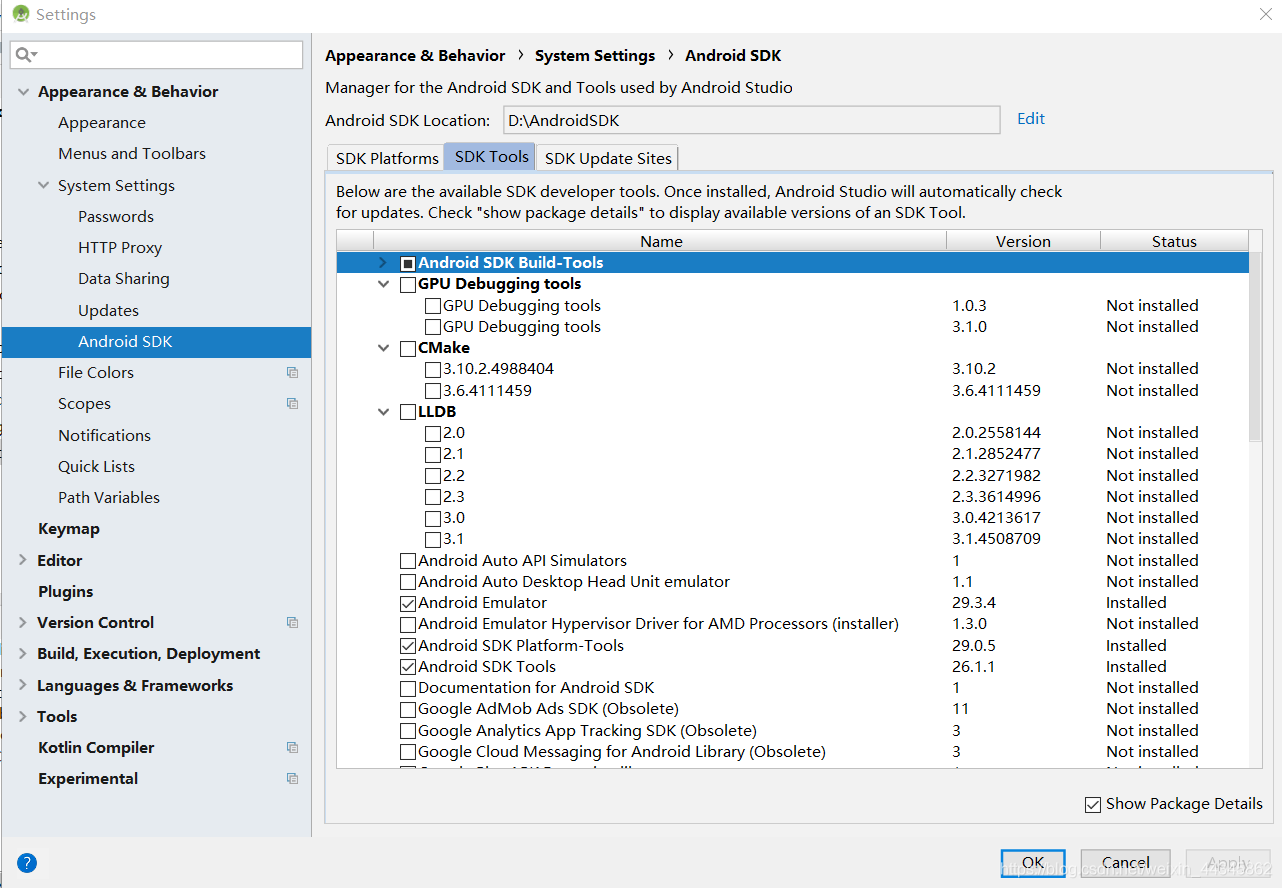Viewport: 1282px width, 888px height.
Task: Open Notifications settings
Action: click(x=104, y=436)
